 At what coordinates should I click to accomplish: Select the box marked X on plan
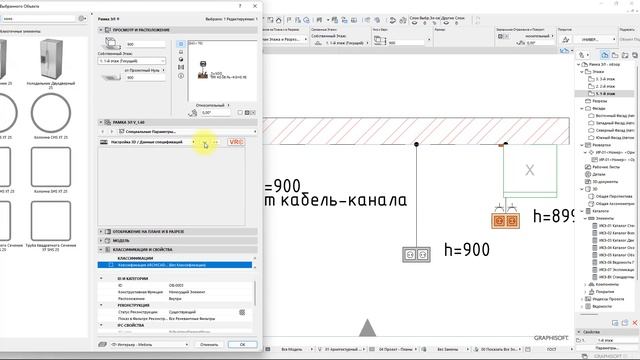[x=530, y=171]
